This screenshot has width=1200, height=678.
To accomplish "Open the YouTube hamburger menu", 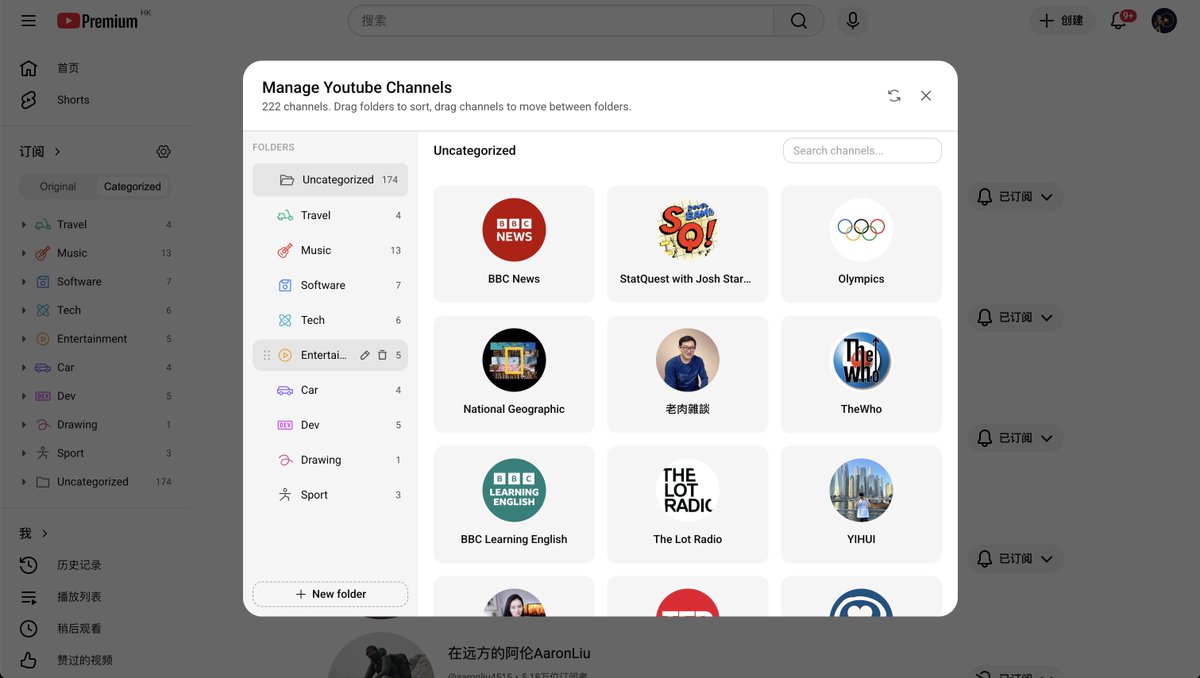I will [x=28, y=21].
